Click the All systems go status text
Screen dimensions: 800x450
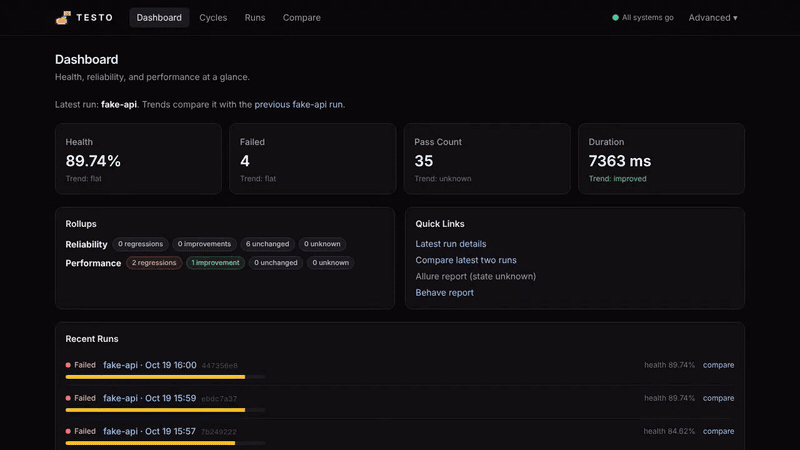[x=647, y=17]
